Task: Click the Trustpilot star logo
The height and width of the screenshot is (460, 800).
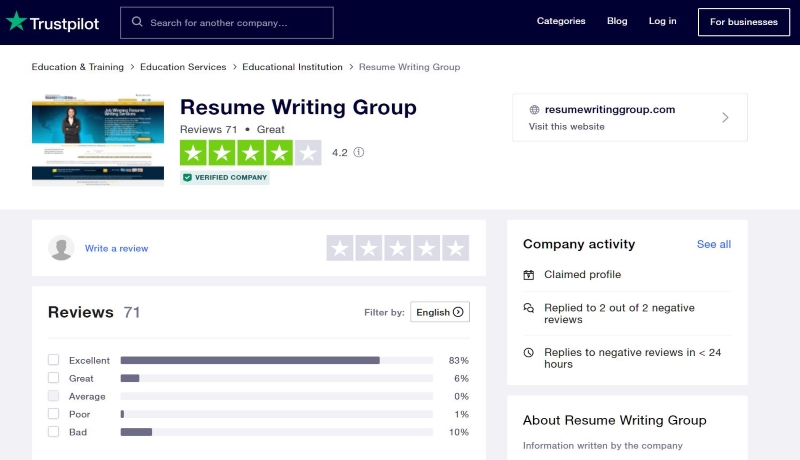Action: (16, 21)
